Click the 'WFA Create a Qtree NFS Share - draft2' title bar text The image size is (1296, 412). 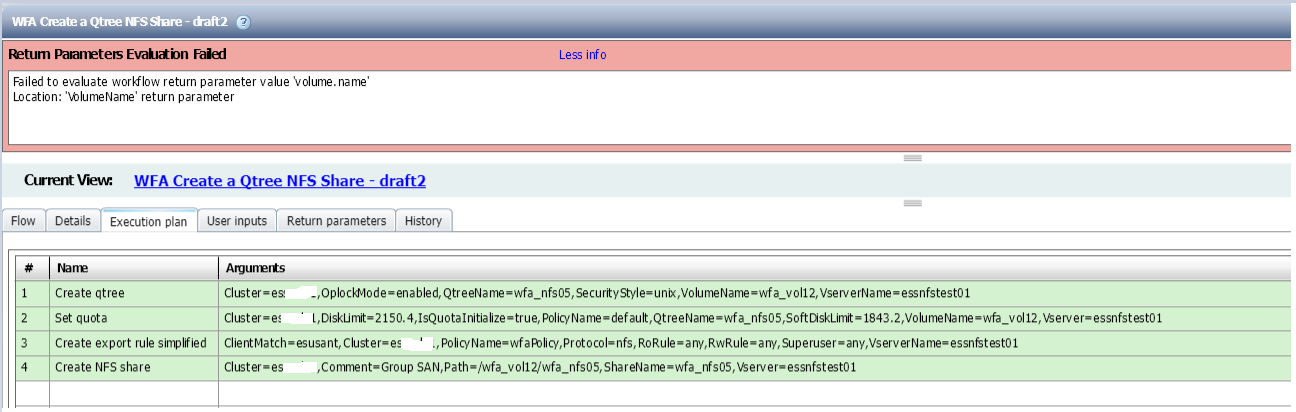click(x=120, y=21)
